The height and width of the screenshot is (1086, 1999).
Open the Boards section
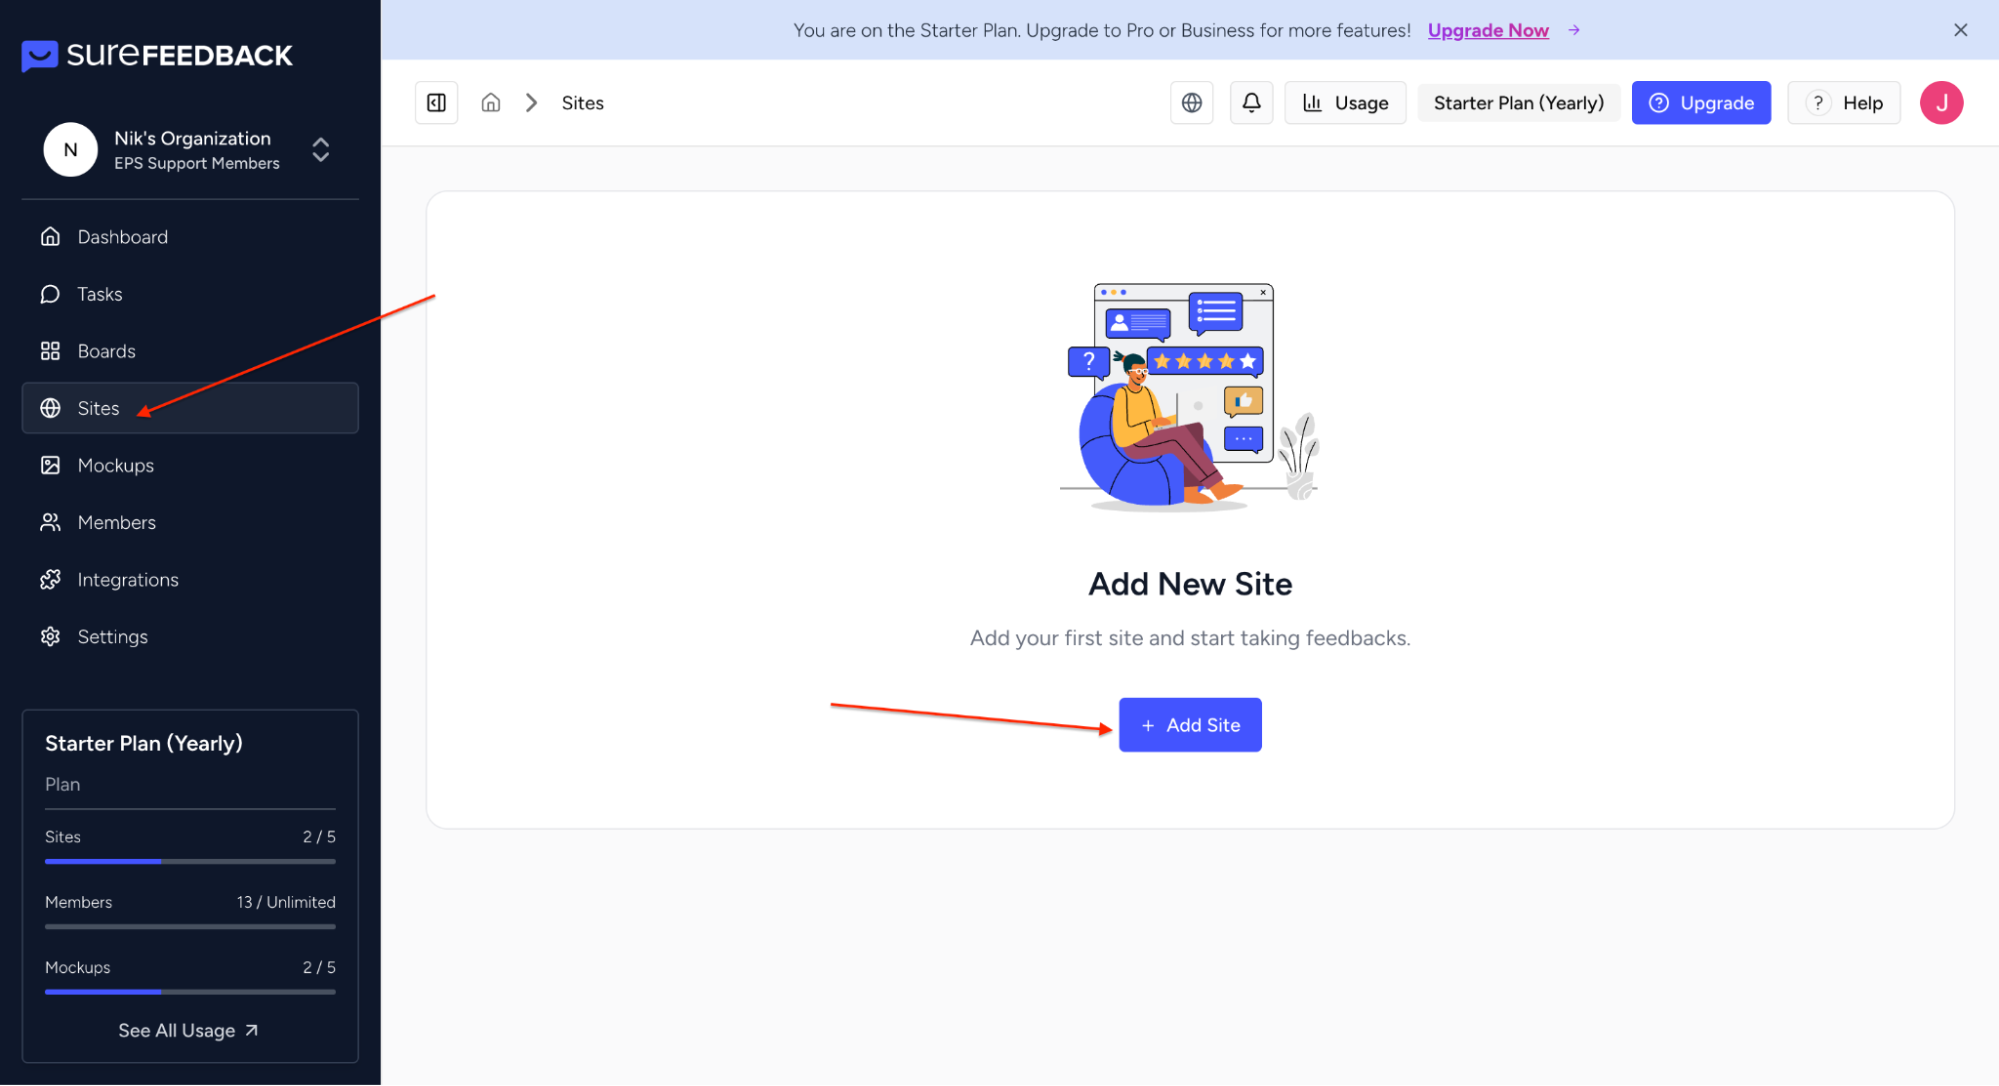click(106, 351)
